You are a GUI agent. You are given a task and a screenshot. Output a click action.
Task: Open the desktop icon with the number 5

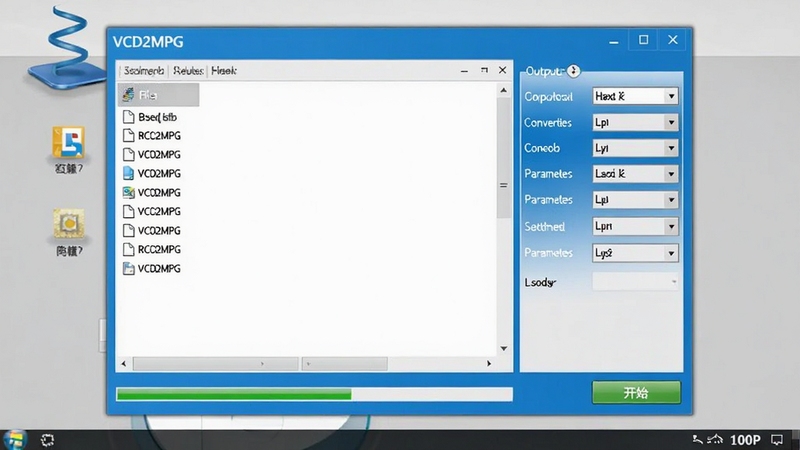[68, 142]
